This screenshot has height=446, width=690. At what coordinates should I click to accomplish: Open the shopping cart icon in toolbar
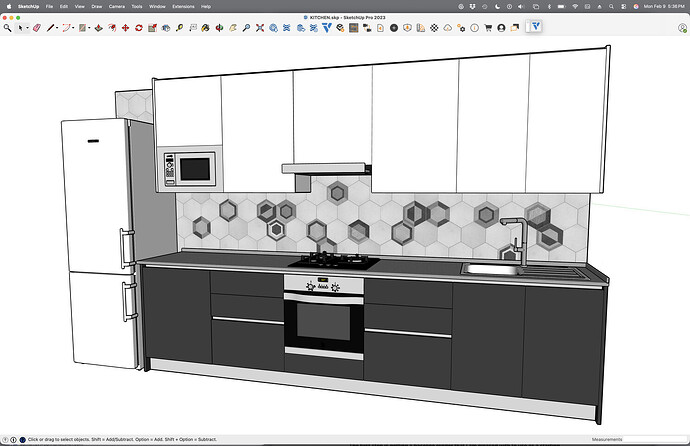pyautogui.click(x=487, y=28)
